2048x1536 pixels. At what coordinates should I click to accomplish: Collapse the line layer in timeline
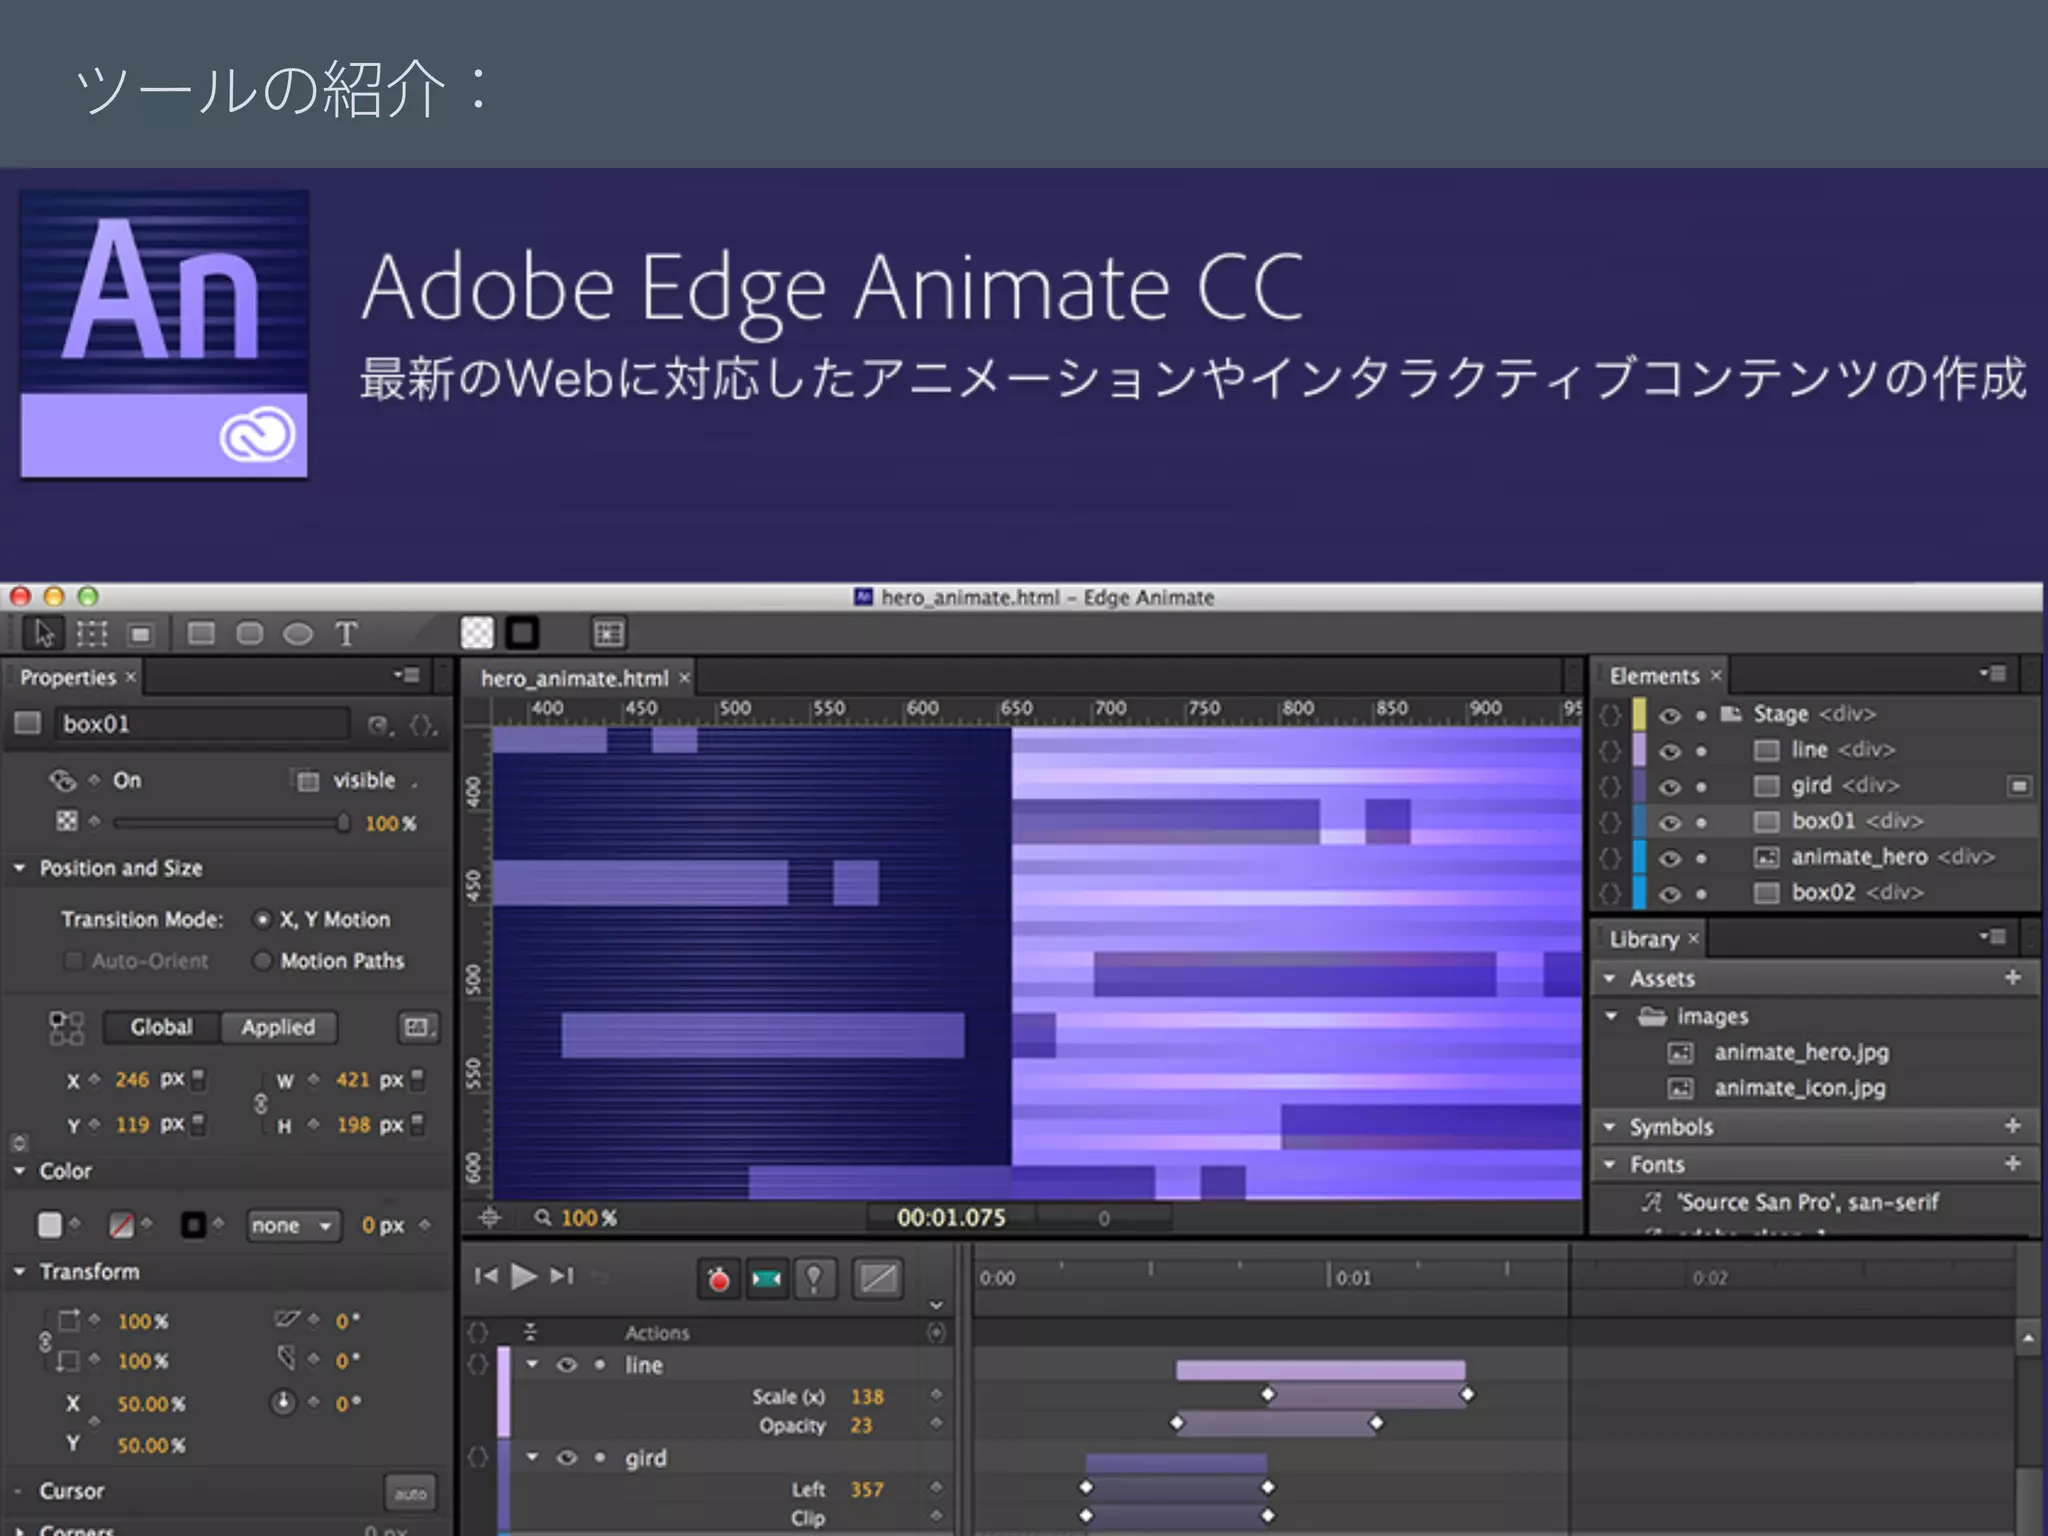click(532, 1364)
